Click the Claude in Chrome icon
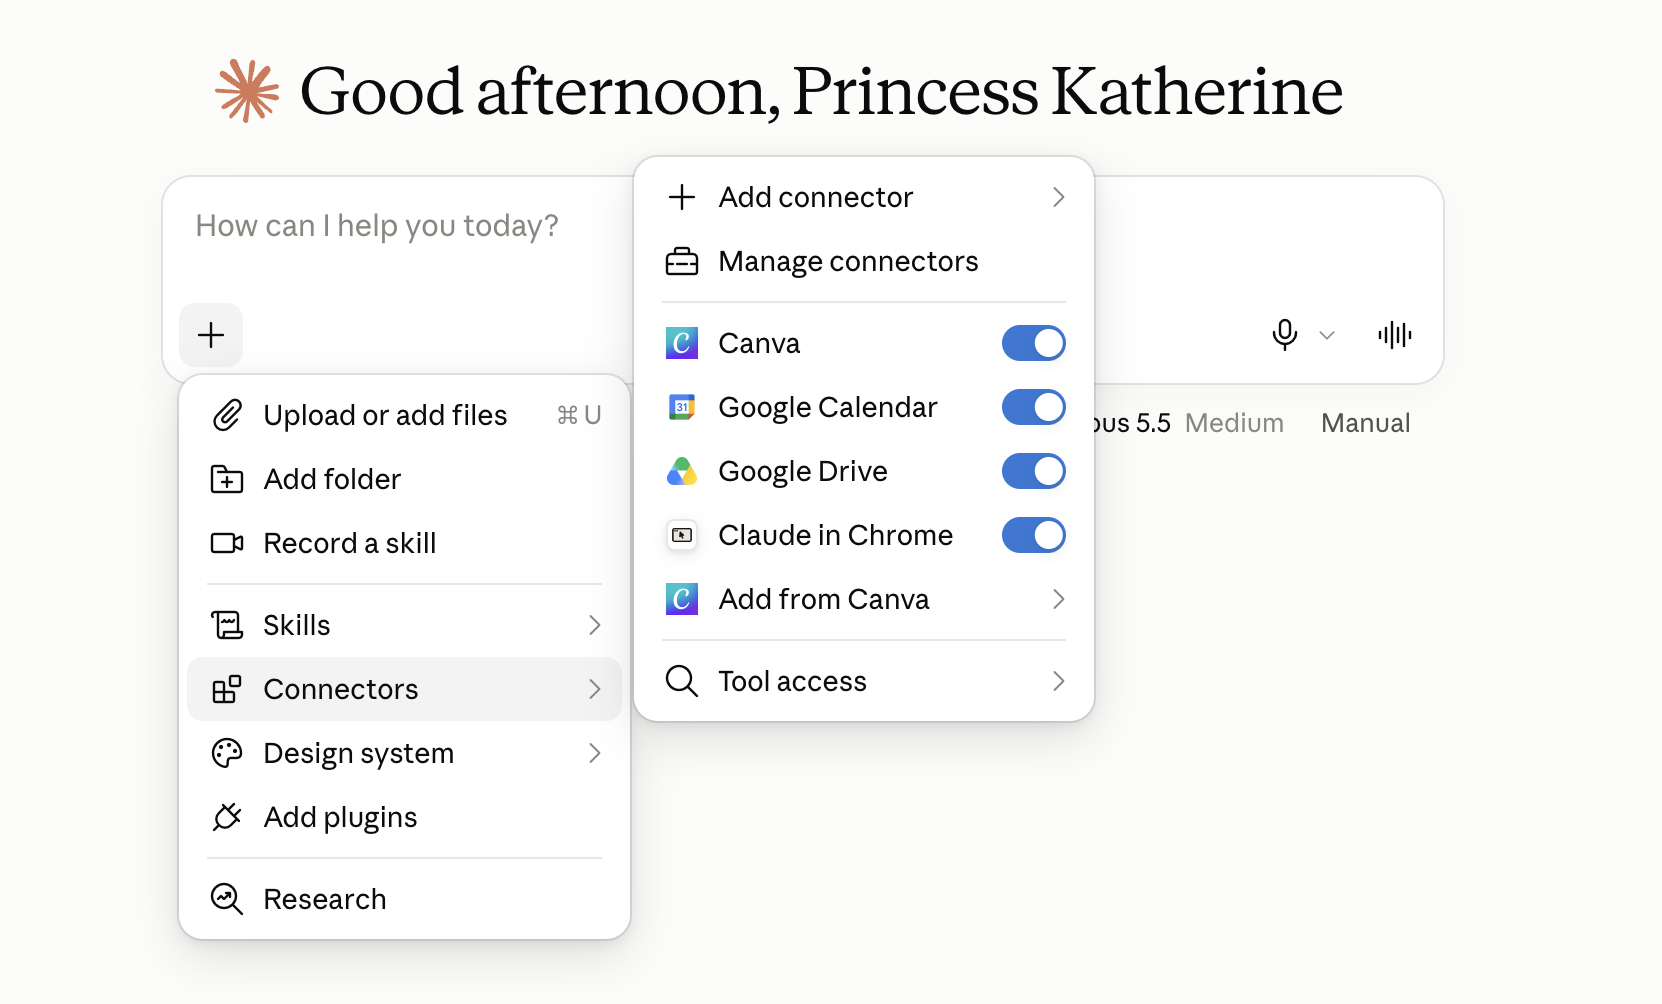This screenshot has width=1662, height=1004. (x=682, y=535)
